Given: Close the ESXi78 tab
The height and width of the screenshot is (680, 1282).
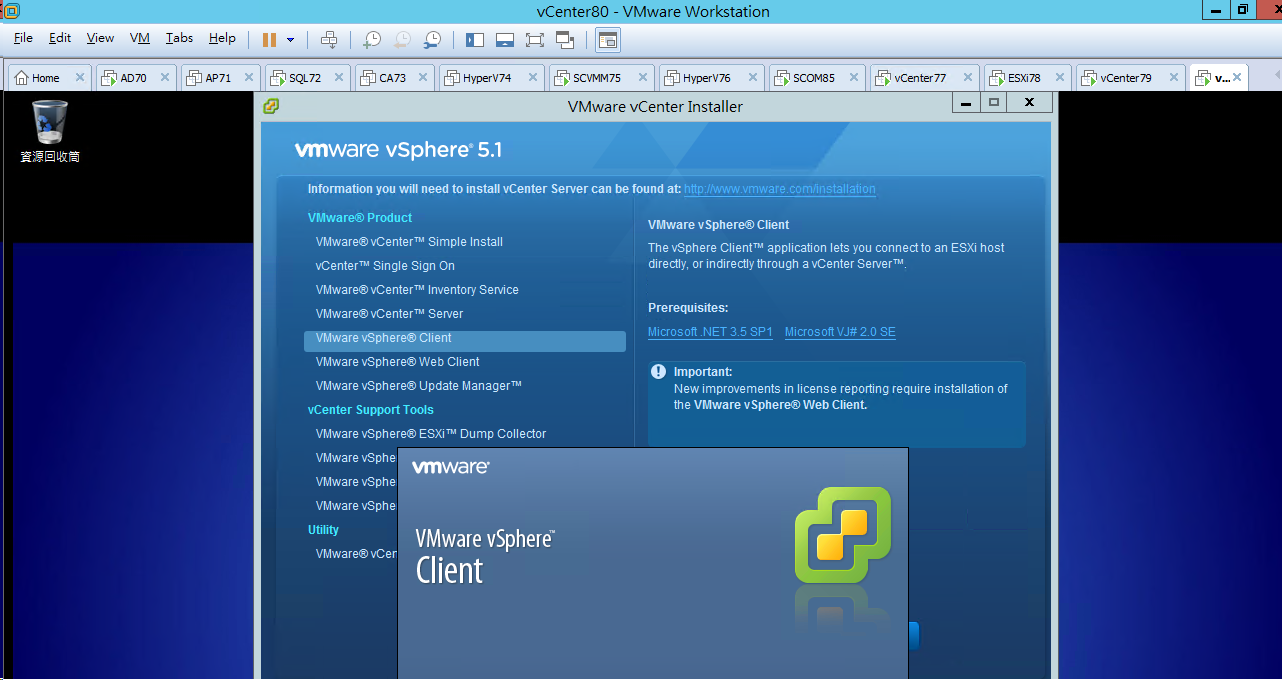Looking at the screenshot, I should (x=1060, y=78).
